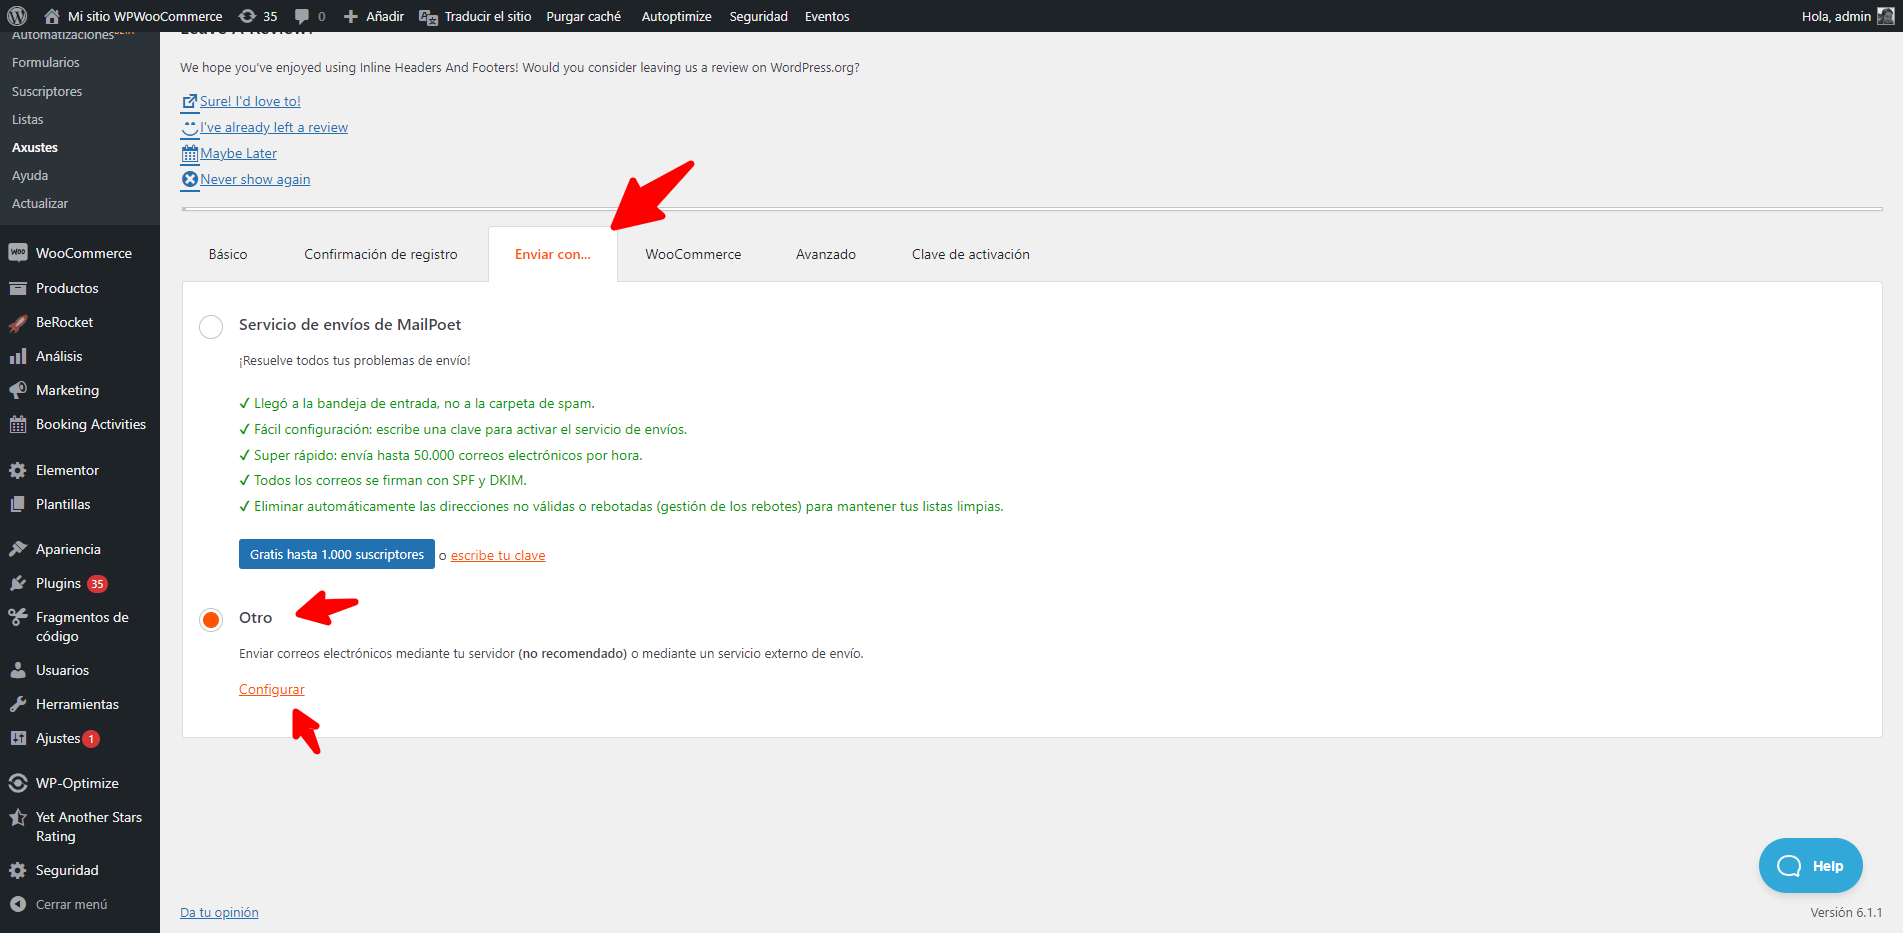Click the plus icon next to Añadir
The width and height of the screenshot is (1903, 933).
(x=351, y=16)
